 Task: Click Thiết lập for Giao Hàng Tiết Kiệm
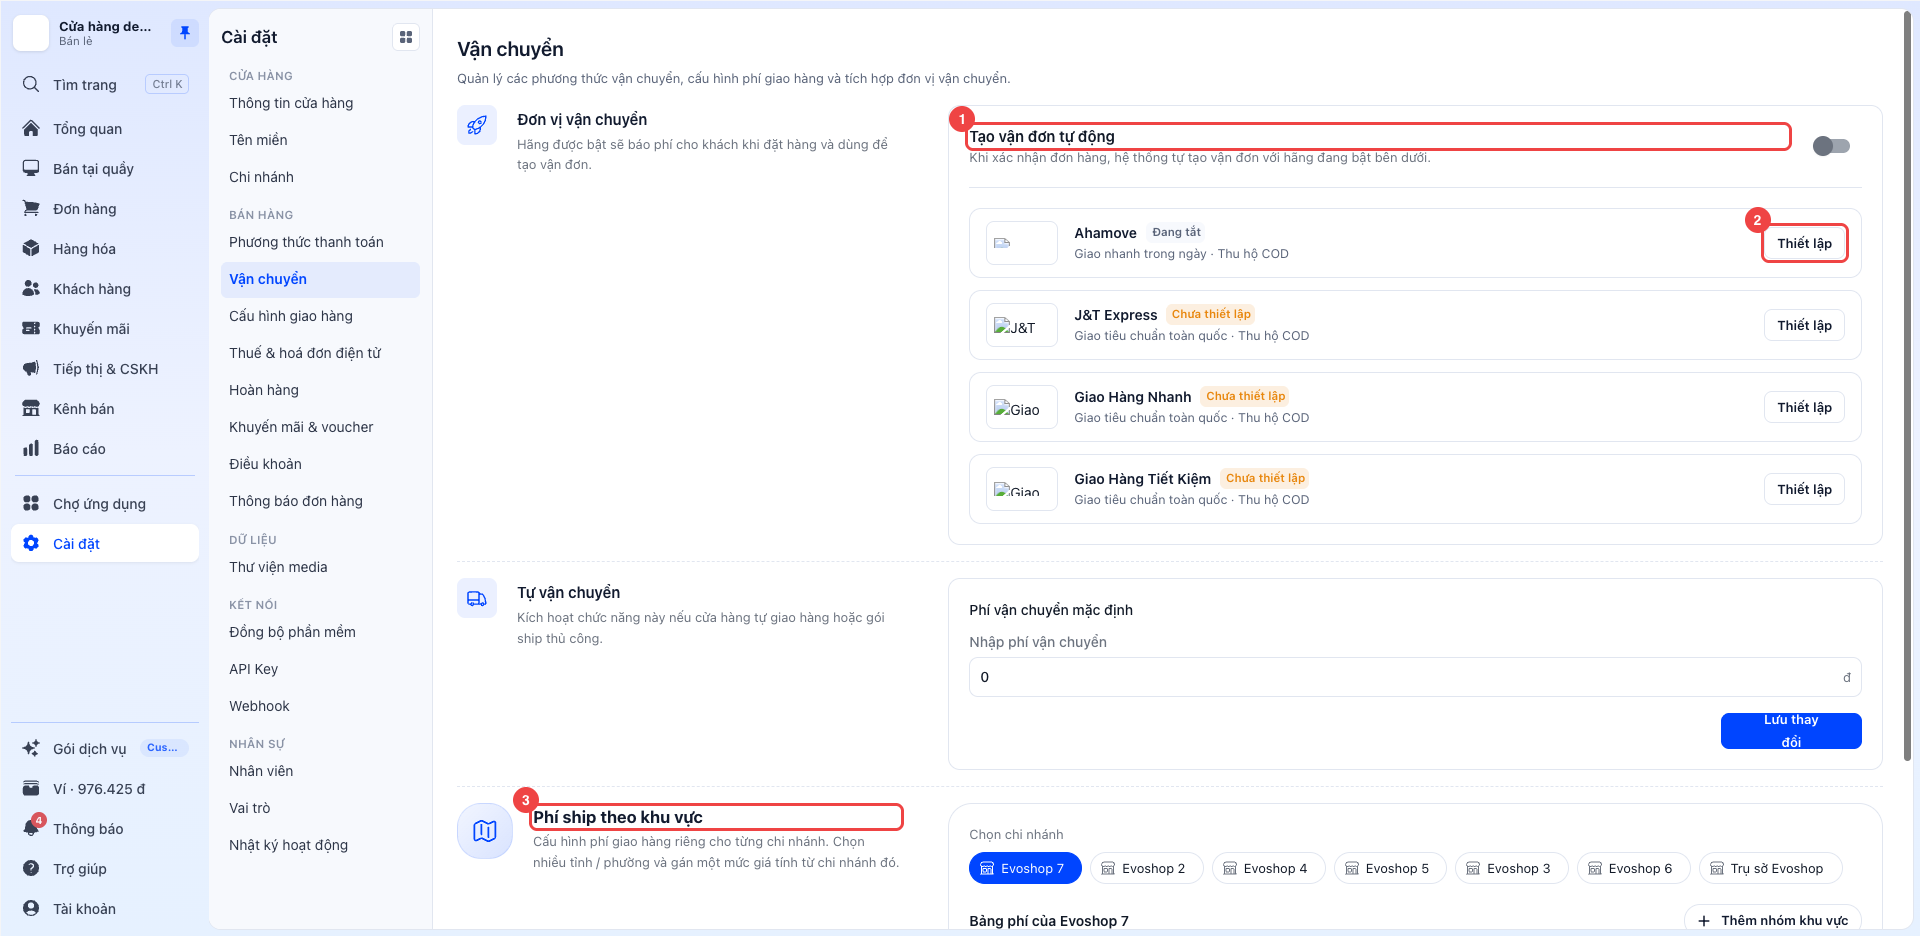pyautogui.click(x=1804, y=489)
